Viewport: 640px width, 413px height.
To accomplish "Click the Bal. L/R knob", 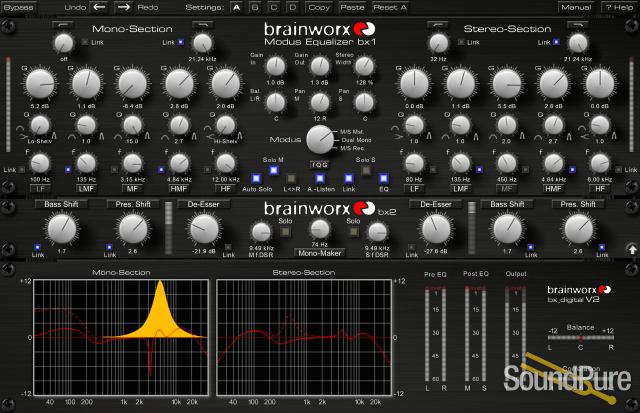I will tap(276, 103).
